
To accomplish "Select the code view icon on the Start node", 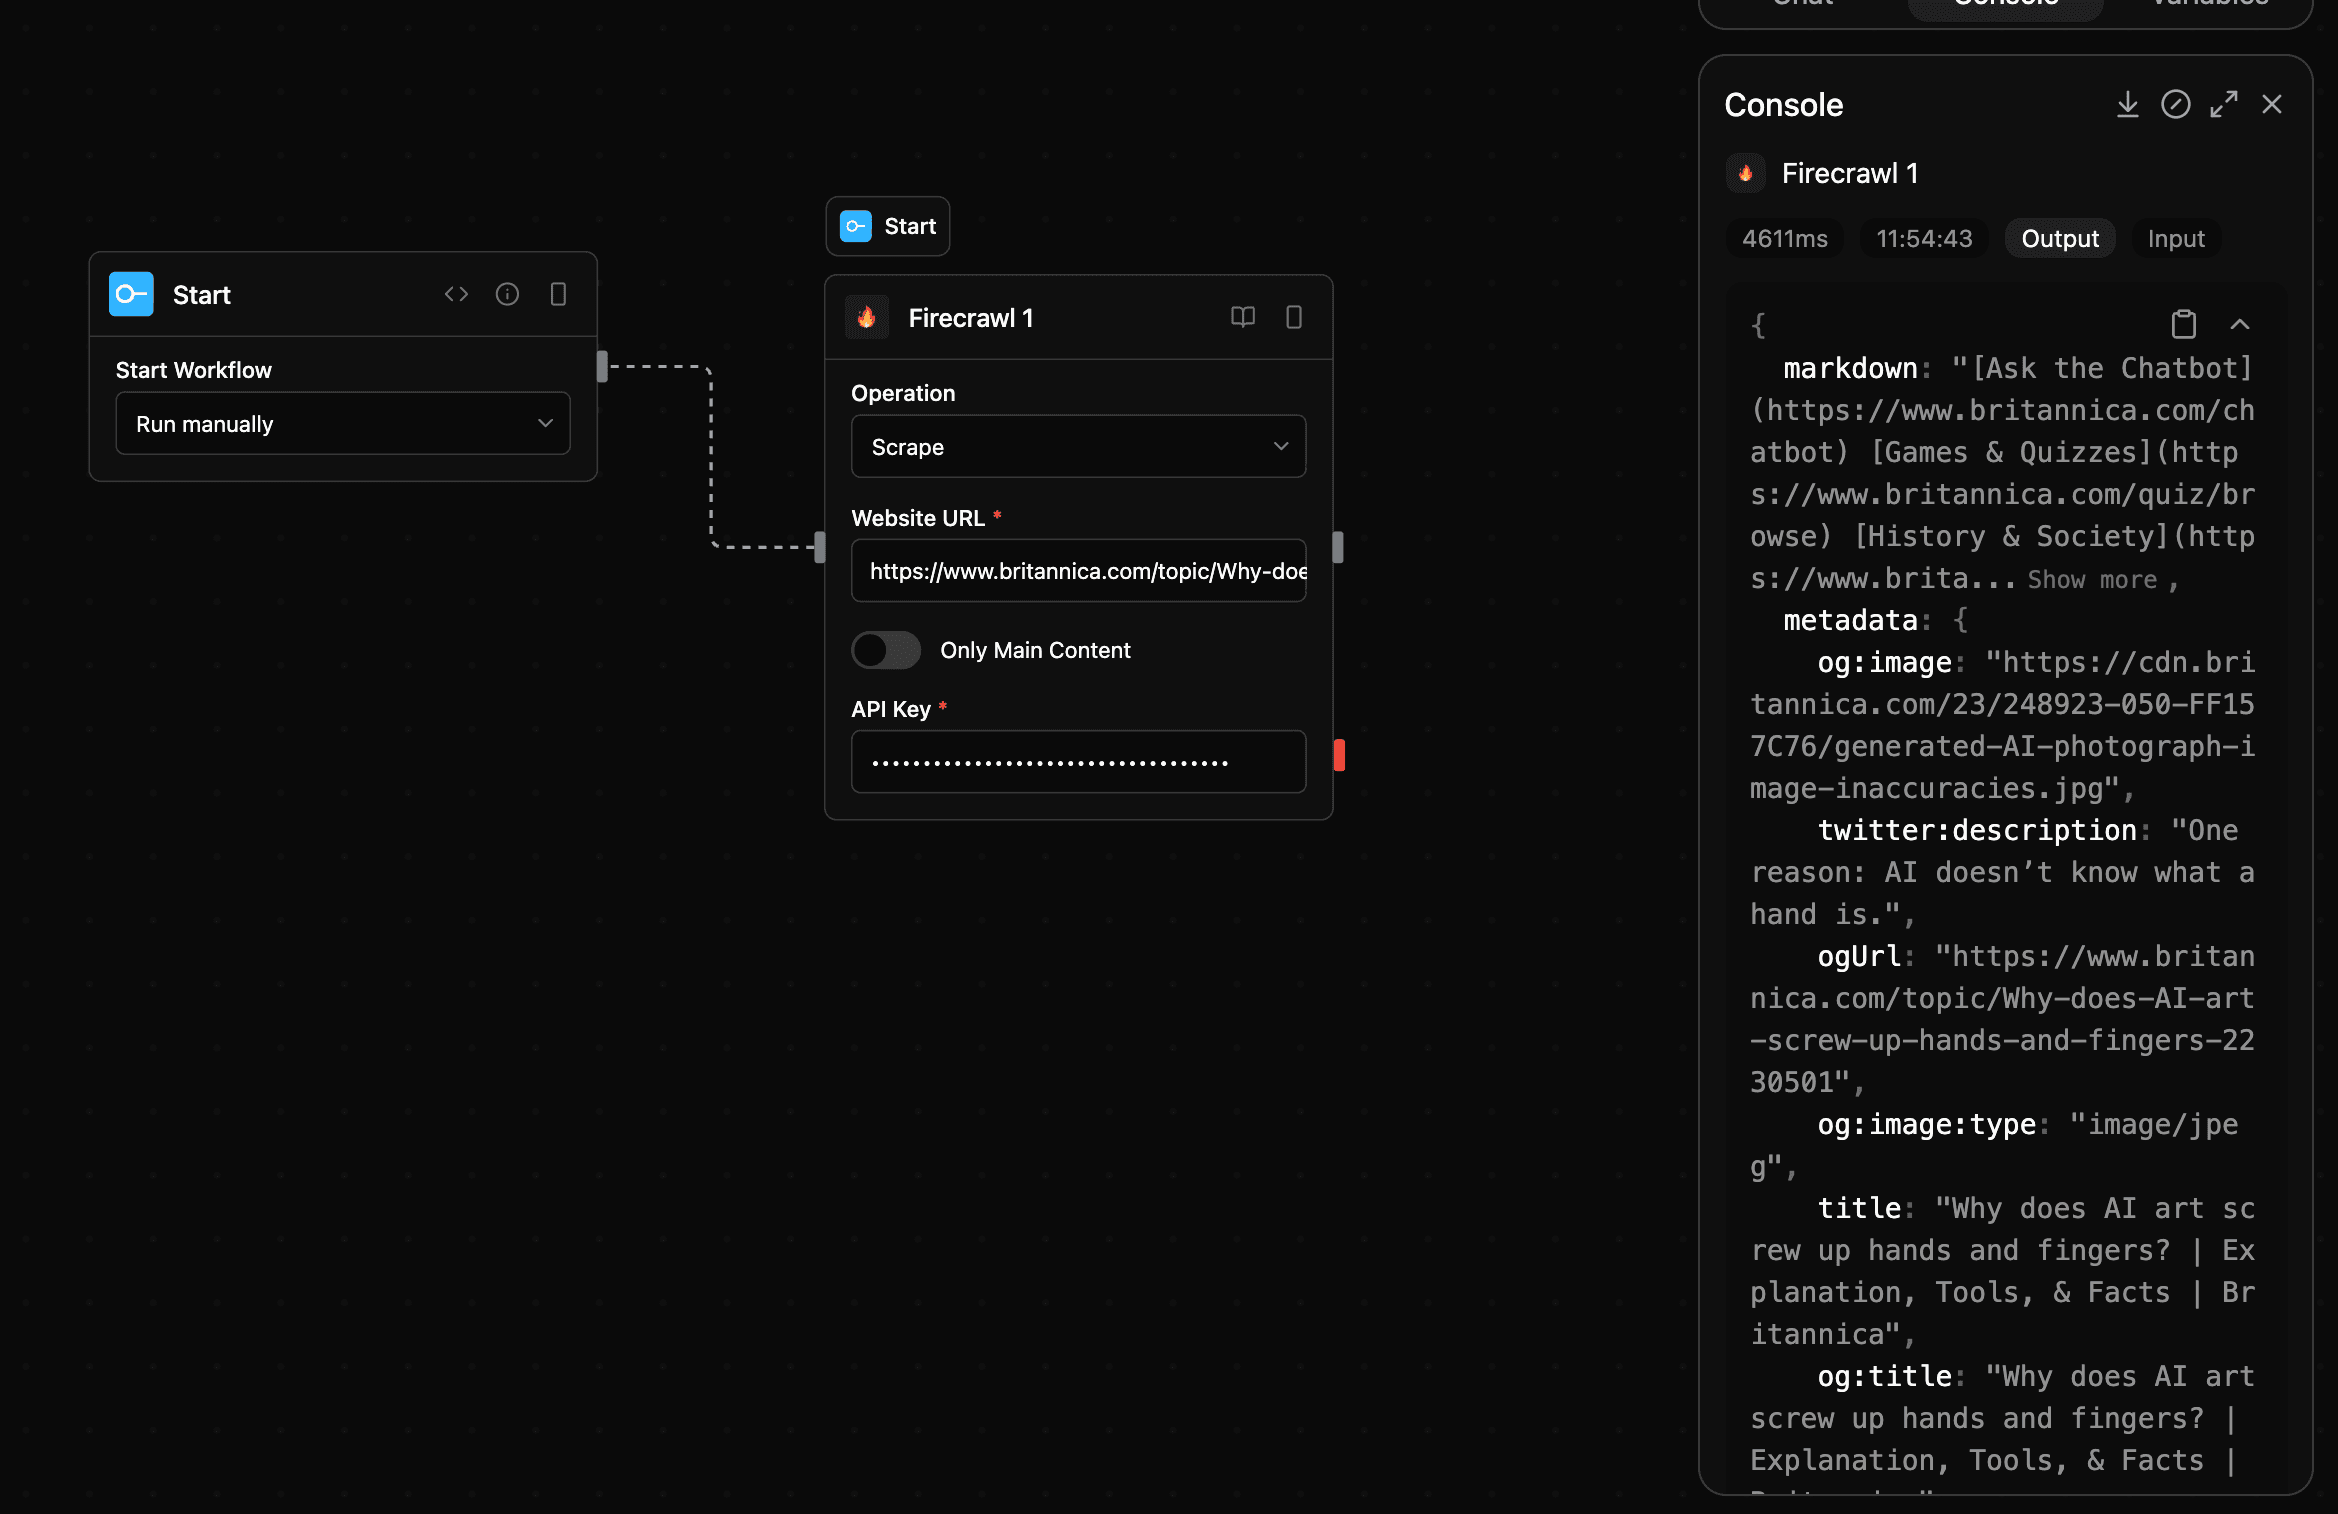I will 456,294.
